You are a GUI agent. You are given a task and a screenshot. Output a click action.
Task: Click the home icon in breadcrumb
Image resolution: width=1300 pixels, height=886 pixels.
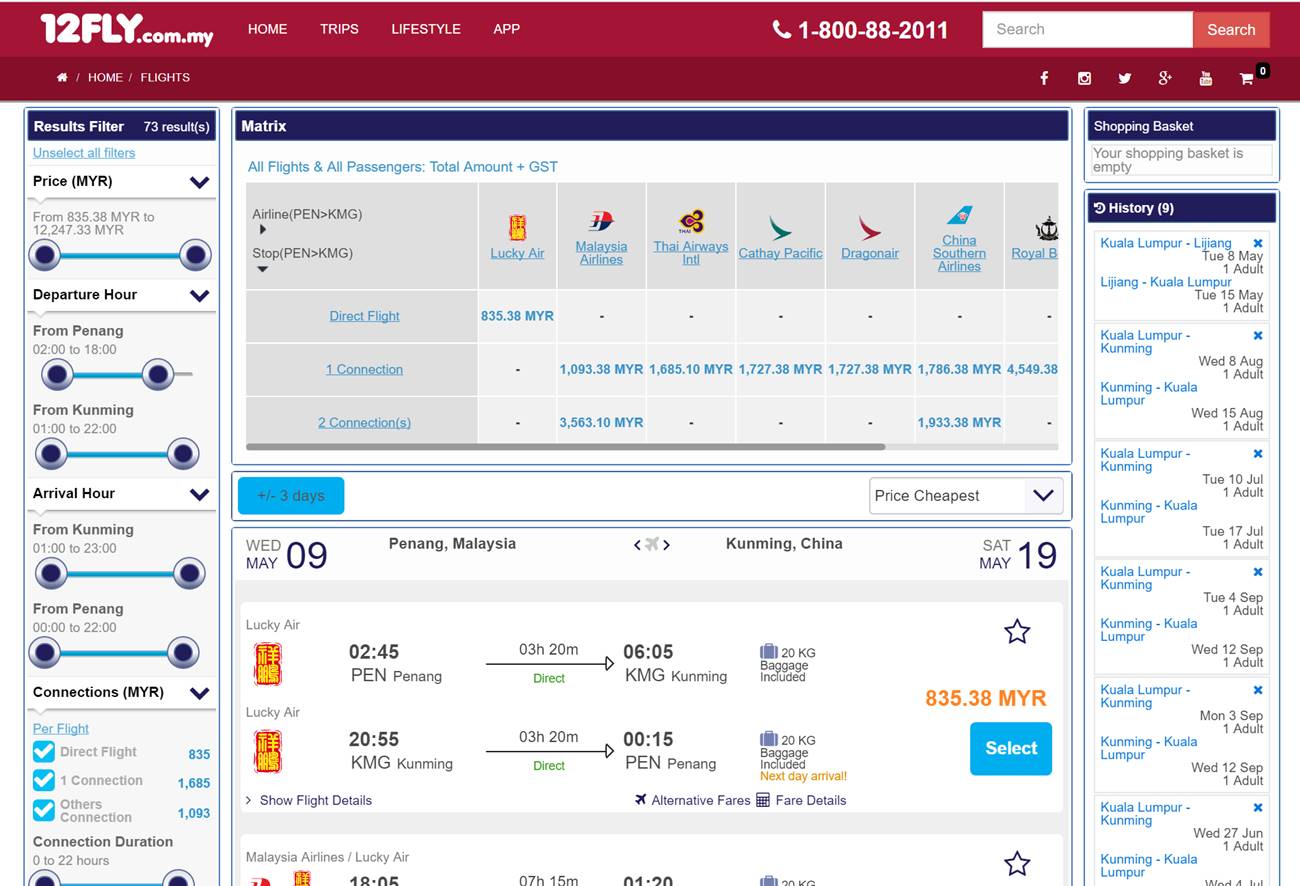(x=62, y=77)
